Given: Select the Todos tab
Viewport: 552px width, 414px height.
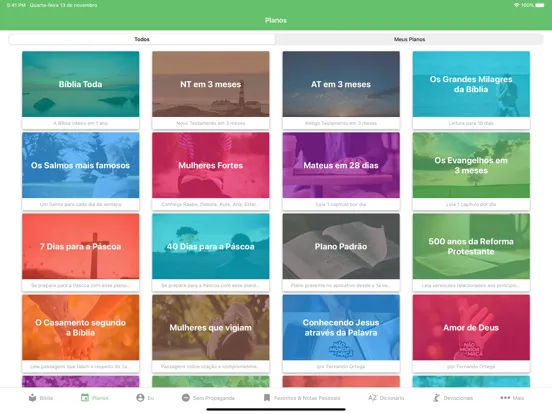Looking at the screenshot, I should click(142, 39).
